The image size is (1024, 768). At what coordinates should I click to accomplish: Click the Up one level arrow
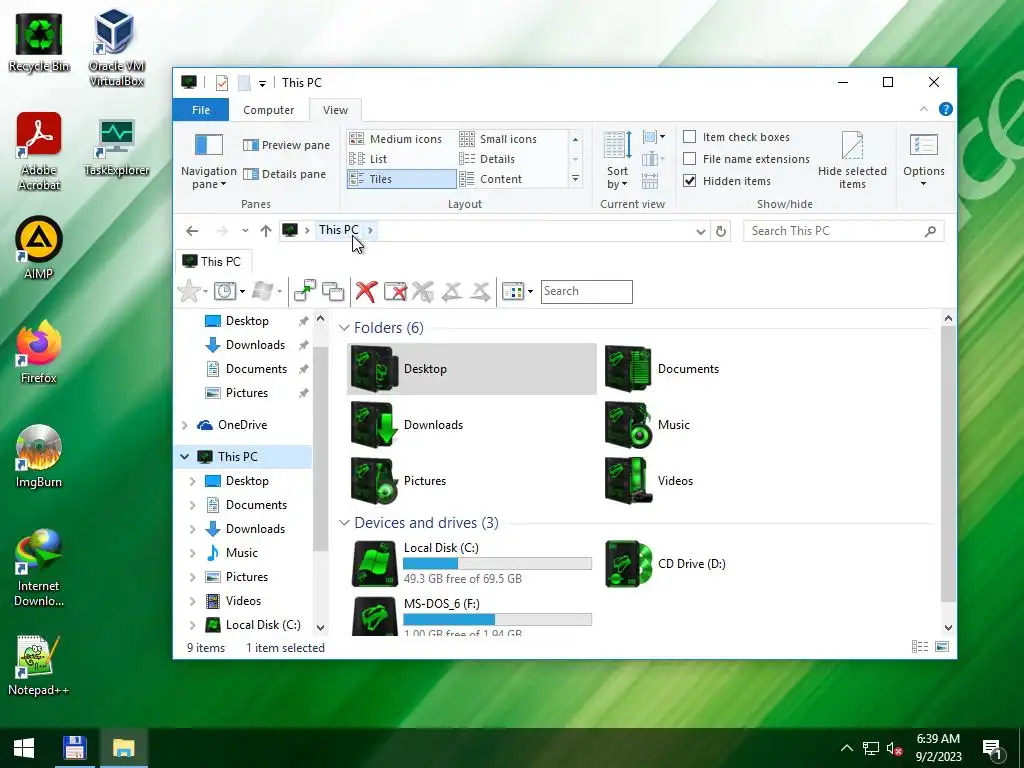click(x=266, y=231)
